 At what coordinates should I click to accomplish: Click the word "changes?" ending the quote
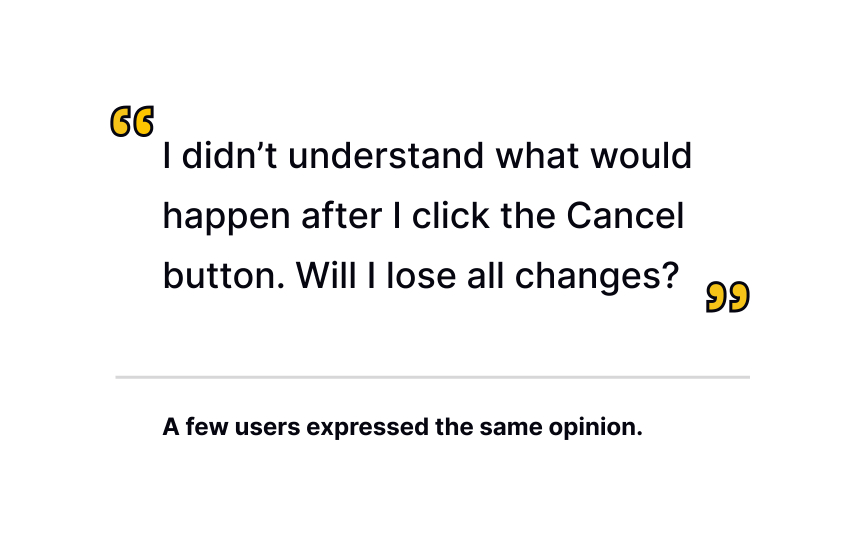coord(597,276)
